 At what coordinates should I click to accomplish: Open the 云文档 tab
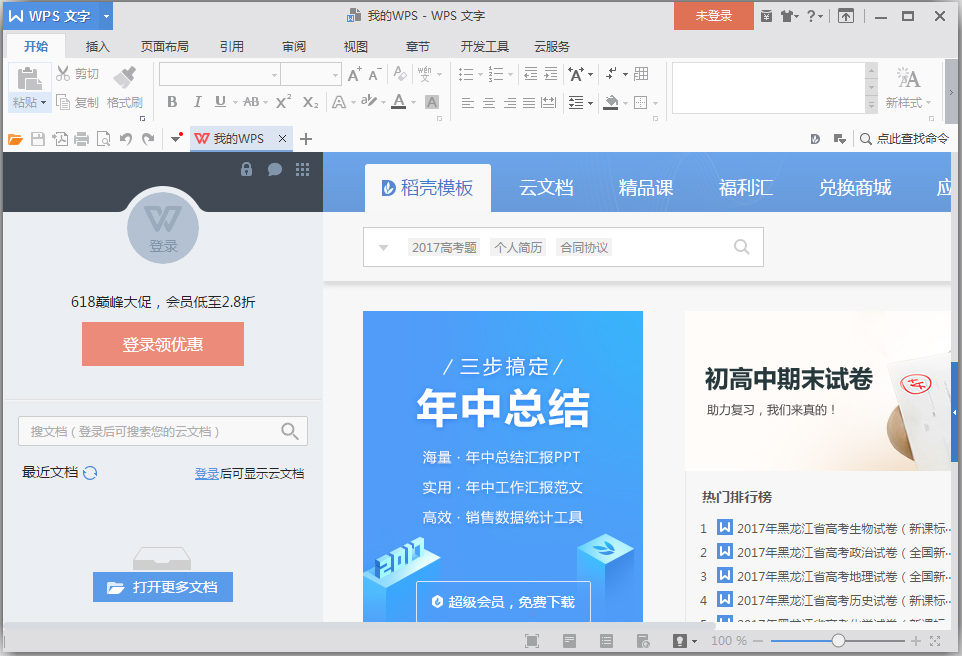click(x=546, y=188)
